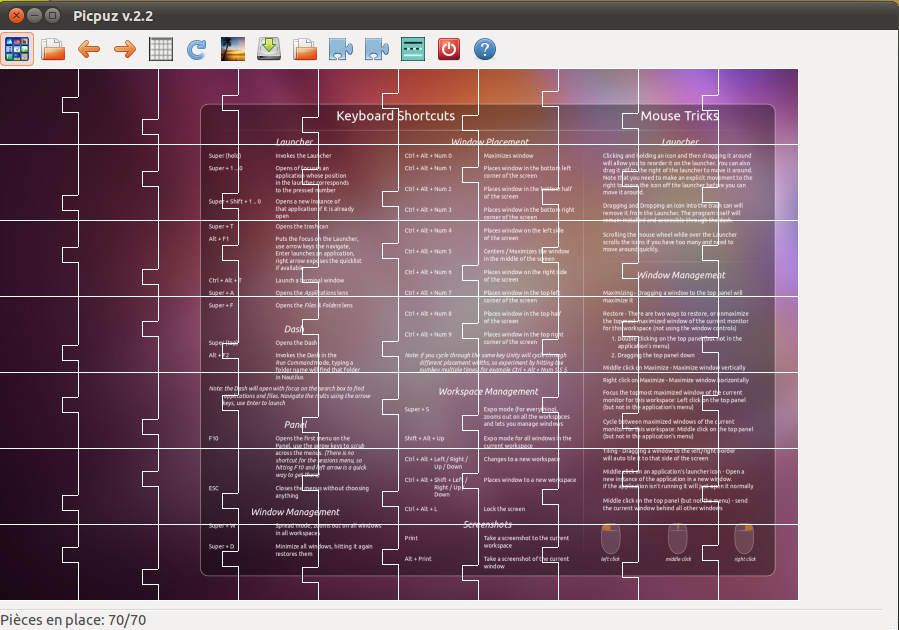Click the 'Picpuz v.2.2' window title

click(x=113, y=16)
